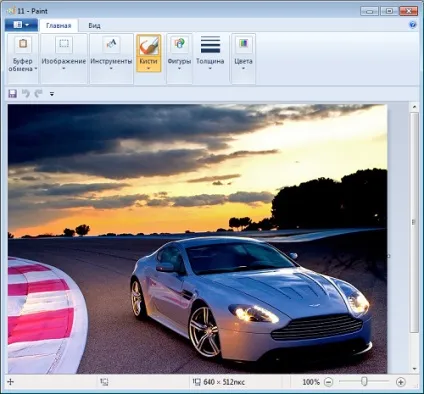Image resolution: width=424 pixels, height=394 pixels.
Task: Click the selection size status icon
Action: pos(104,382)
